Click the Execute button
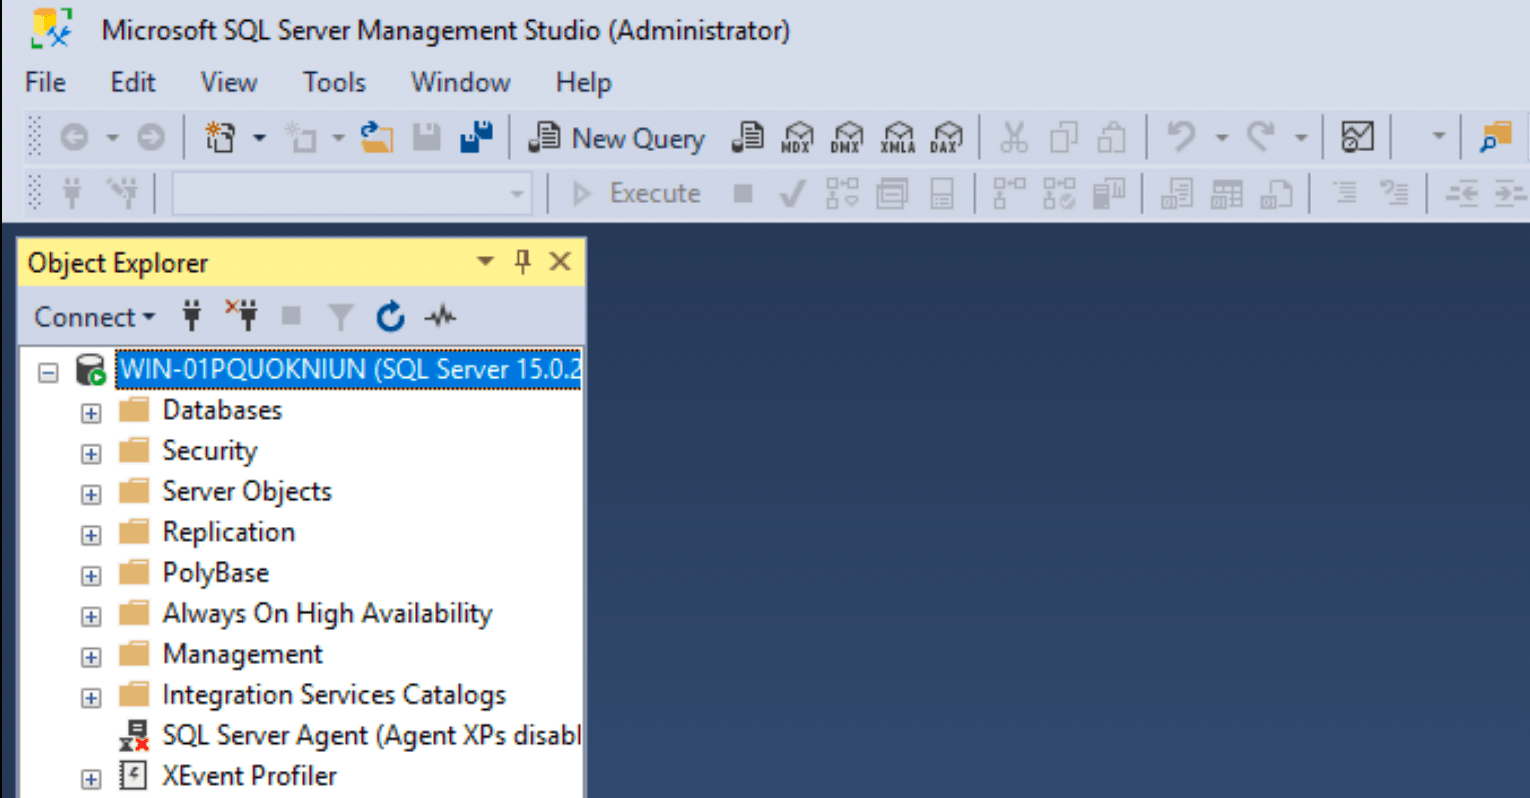The width and height of the screenshot is (1530, 798). point(640,192)
